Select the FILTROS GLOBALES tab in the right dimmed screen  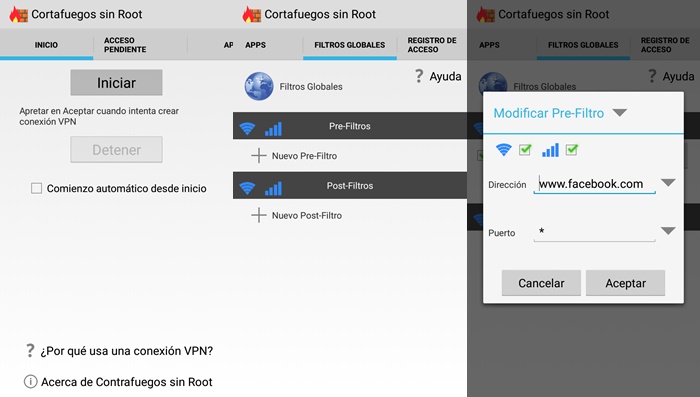tap(583, 45)
